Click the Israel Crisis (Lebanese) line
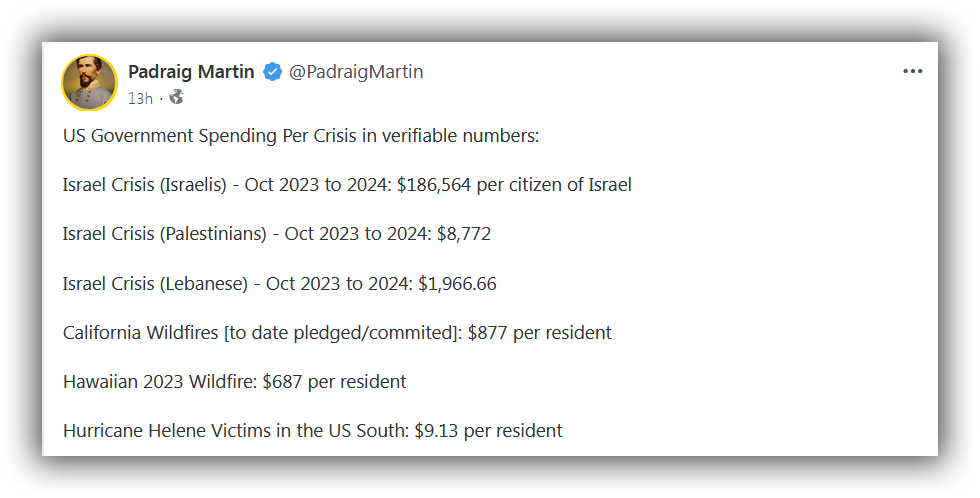The width and height of the screenshot is (980, 498). [x=279, y=284]
